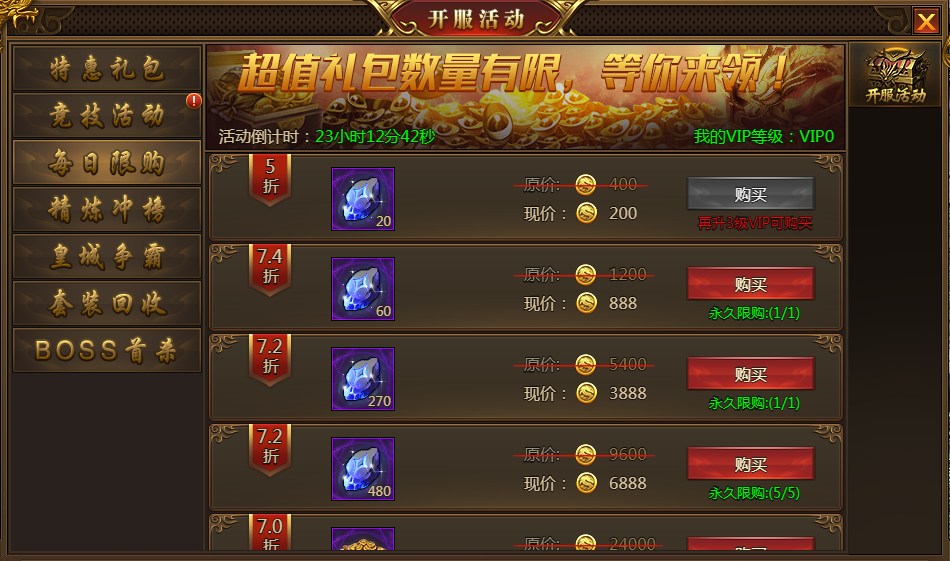
Task: Open the 开服活动 treasure chest icon
Action: point(895,75)
